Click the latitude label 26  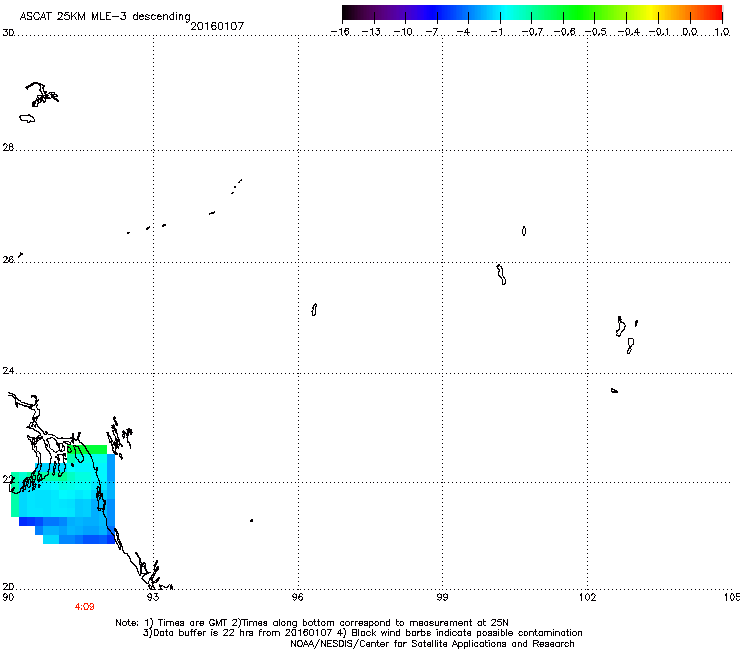8,260
